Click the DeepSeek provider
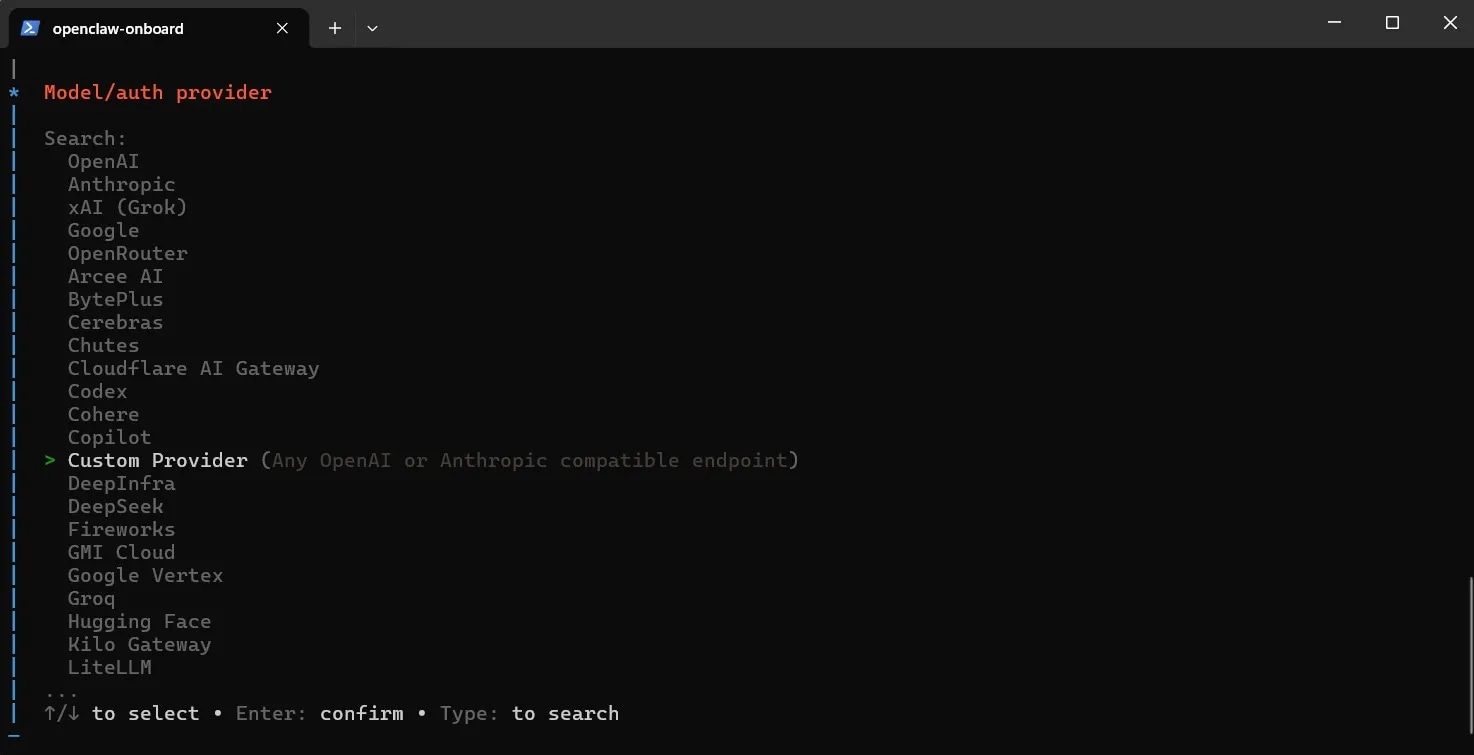Image resolution: width=1474 pixels, height=755 pixels. tap(115, 506)
